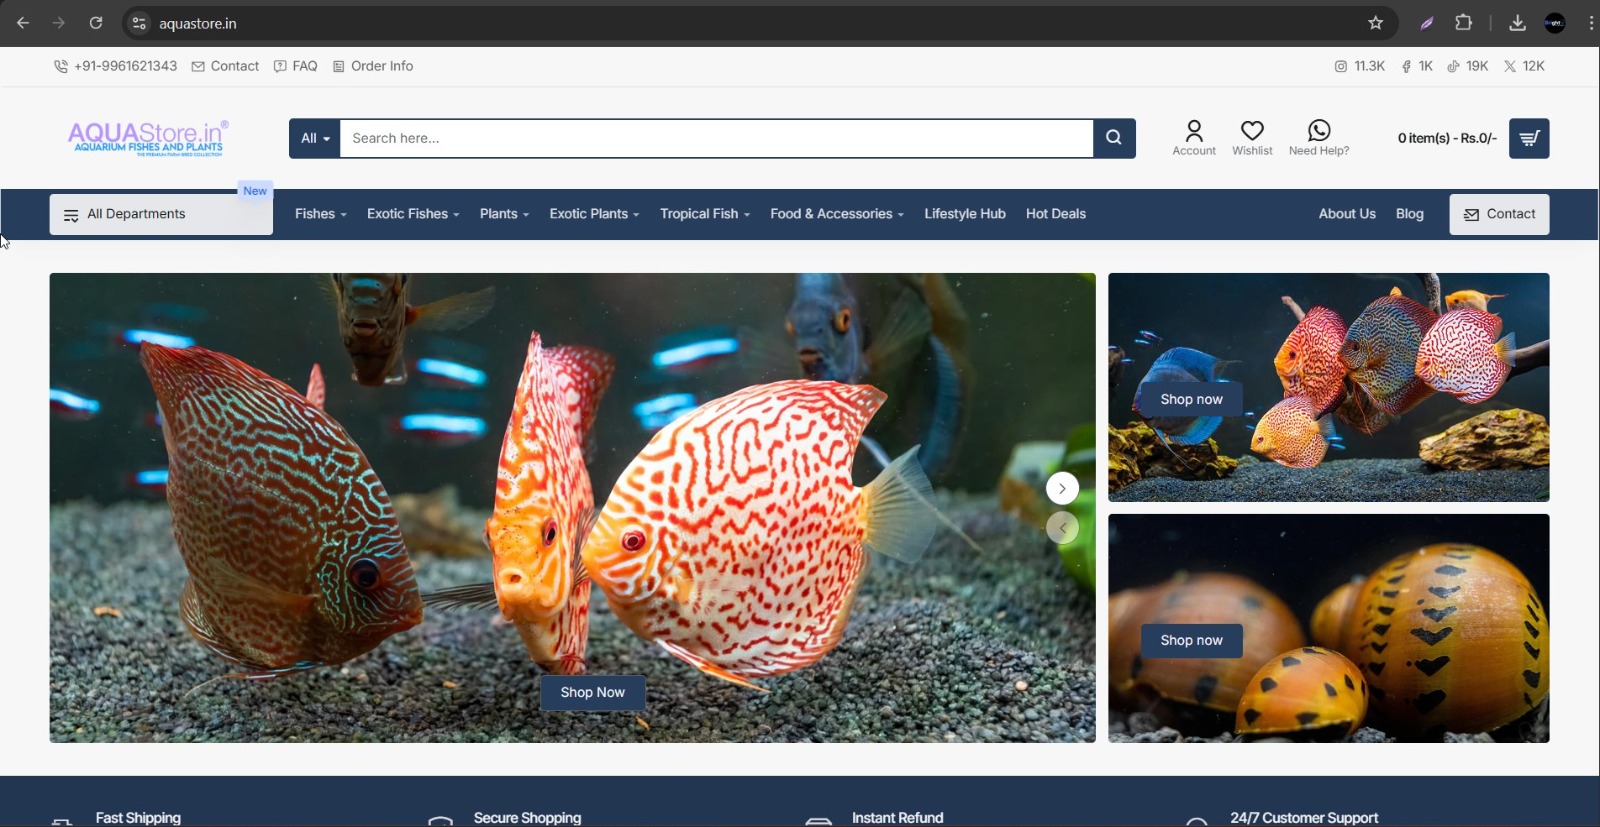This screenshot has height=827, width=1600.
Task: Go to the previous banner slide
Action: [1062, 528]
